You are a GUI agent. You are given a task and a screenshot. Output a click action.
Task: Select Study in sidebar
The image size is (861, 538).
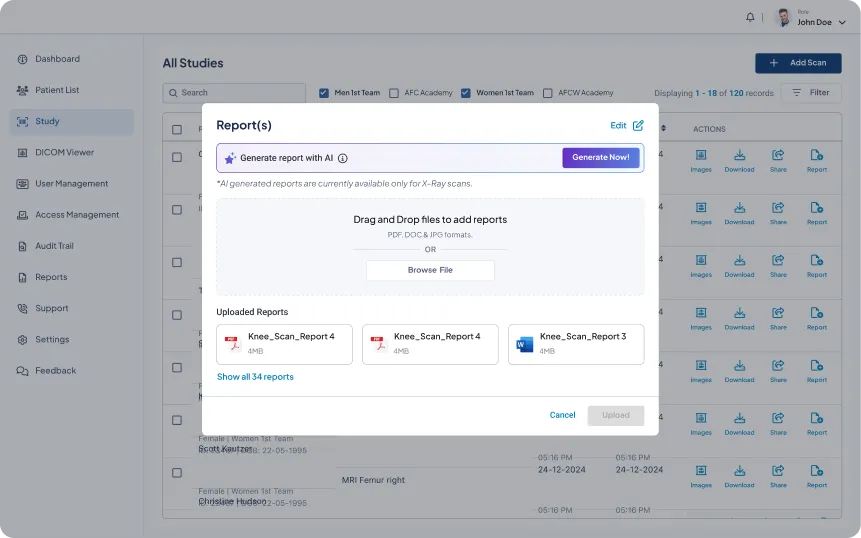71,121
